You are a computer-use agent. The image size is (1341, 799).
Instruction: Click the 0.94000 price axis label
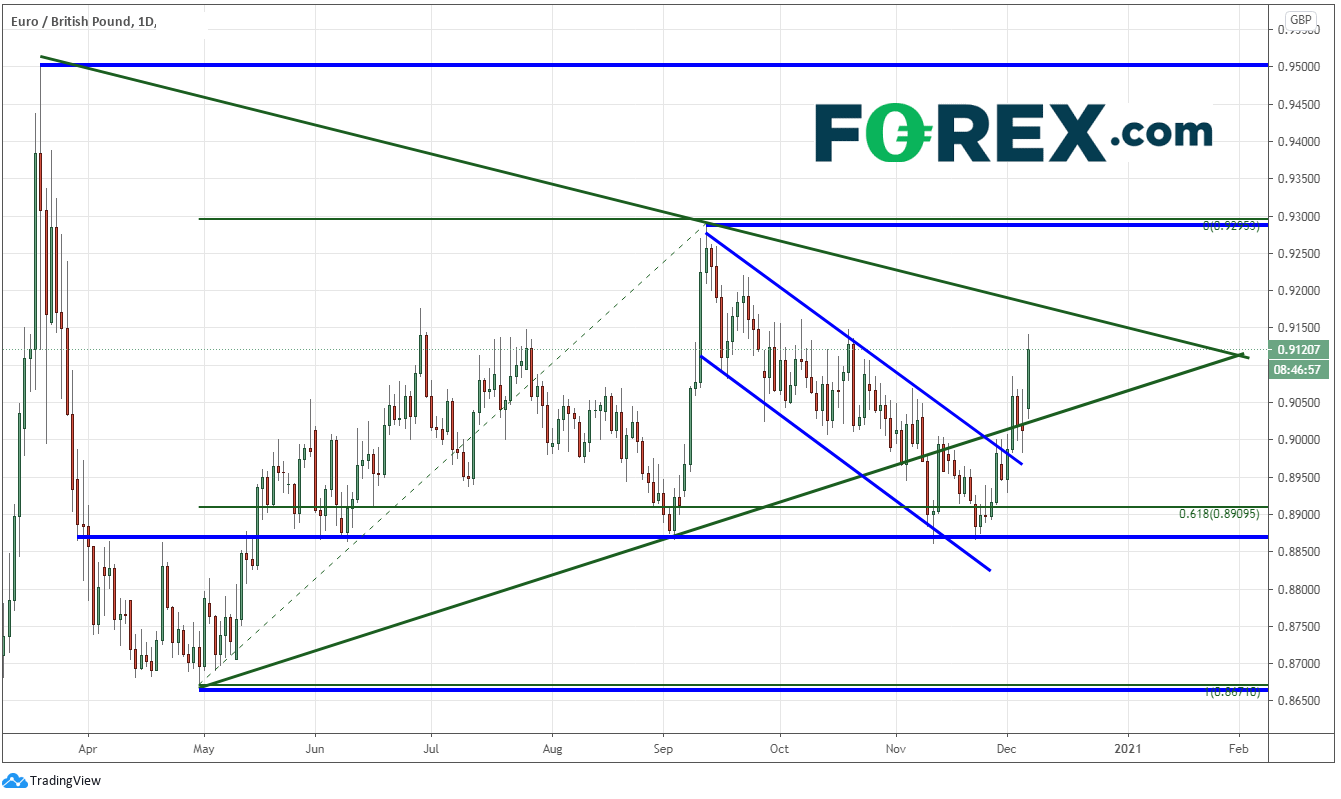click(x=1297, y=142)
